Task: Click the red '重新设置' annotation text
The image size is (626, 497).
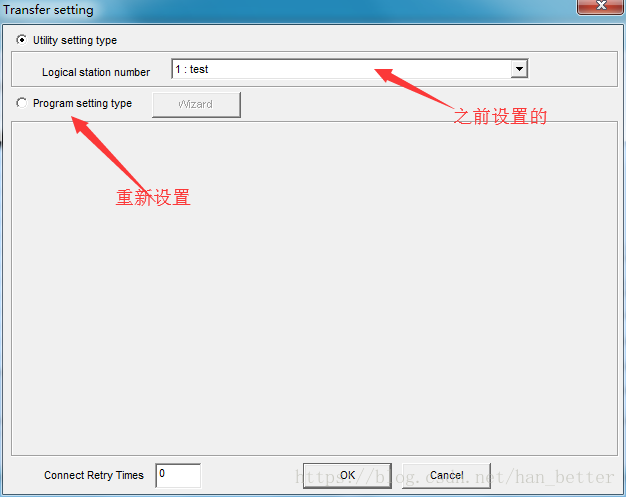Action: pyautogui.click(x=153, y=198)
